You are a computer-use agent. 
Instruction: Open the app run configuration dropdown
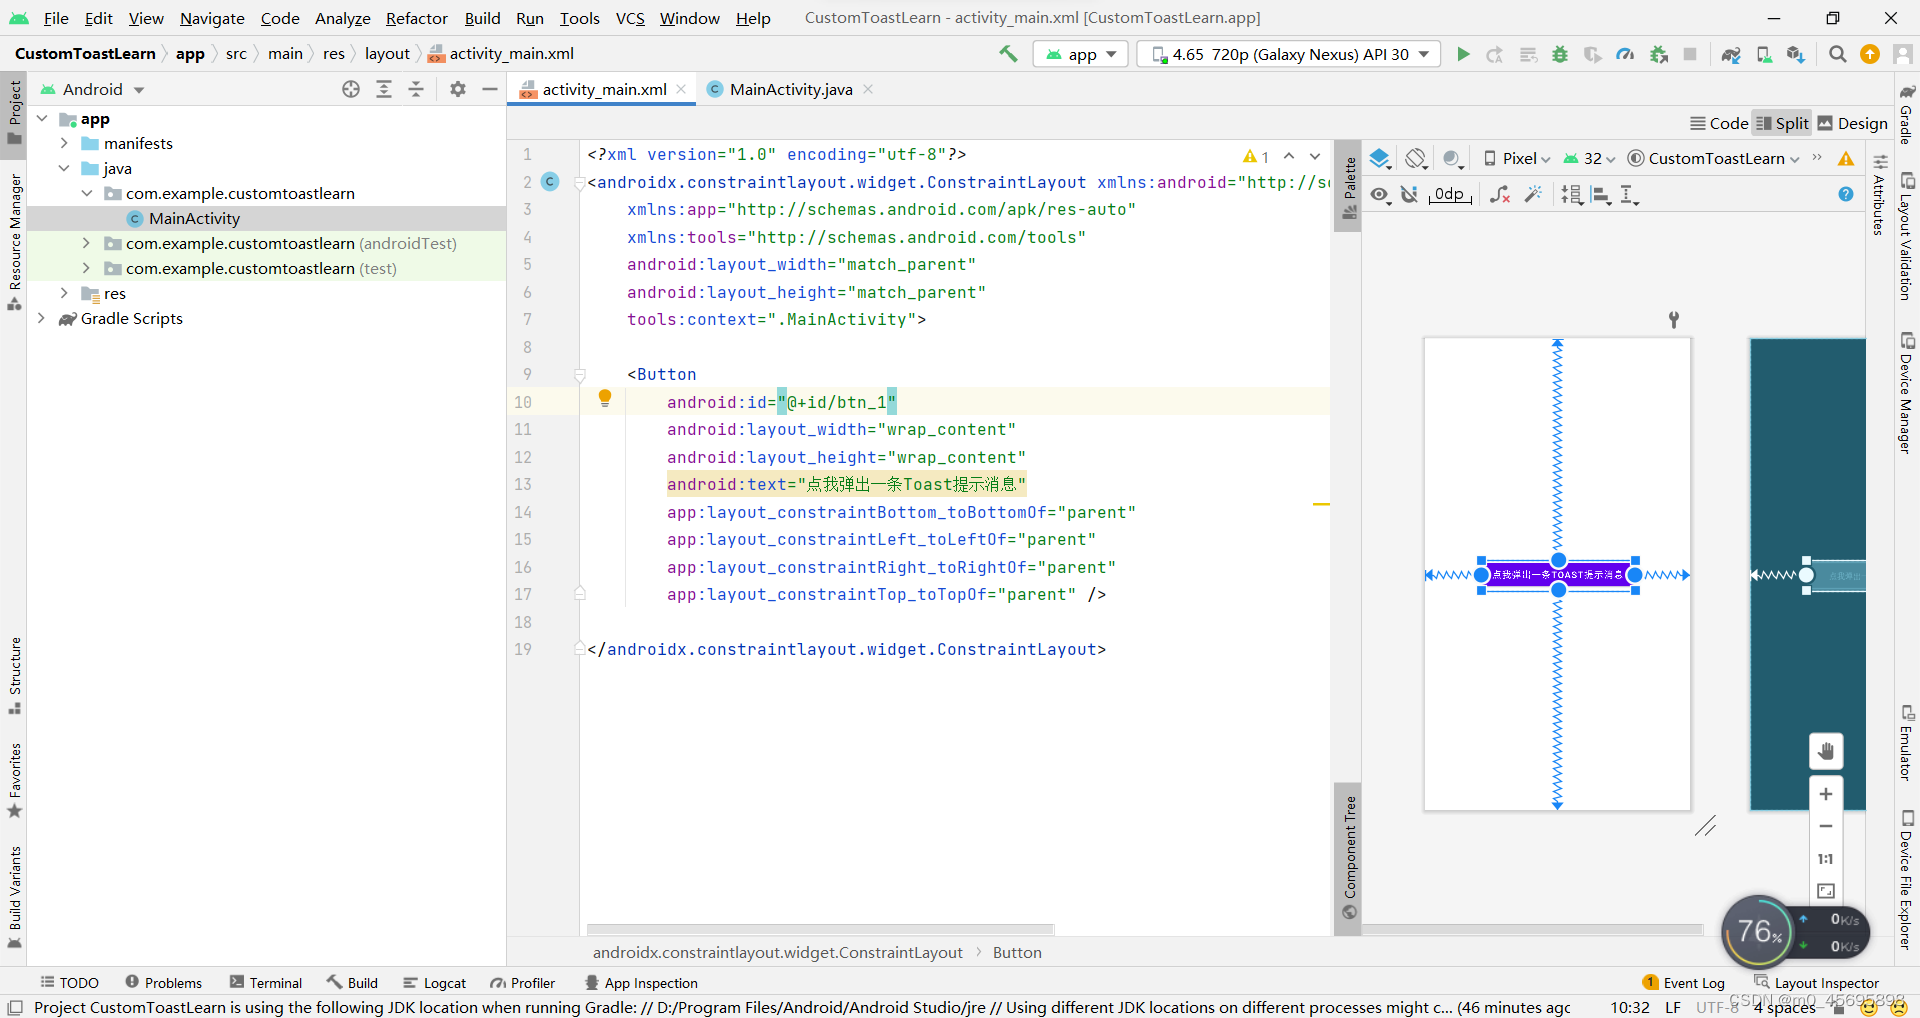pyautogui.click(x=1081, y=54)
